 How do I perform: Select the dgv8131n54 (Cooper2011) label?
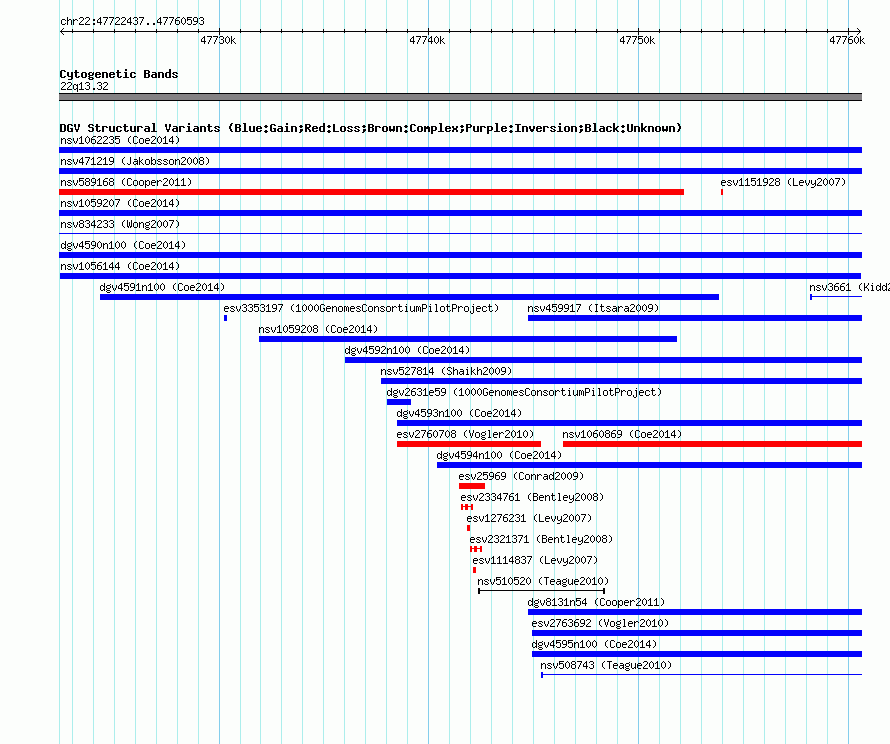click(596, 602)
